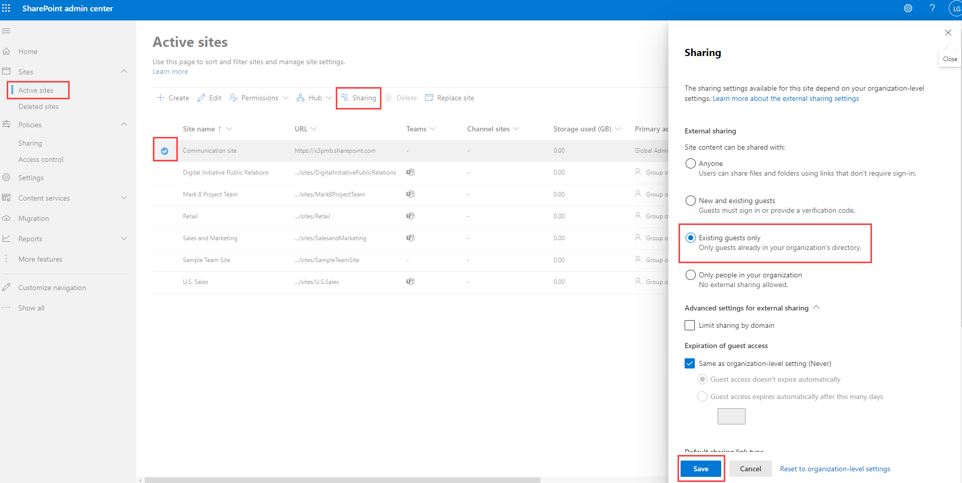Click the Customize navigation pencil icon
Screen dimensions: 962x483
[6, 288]
